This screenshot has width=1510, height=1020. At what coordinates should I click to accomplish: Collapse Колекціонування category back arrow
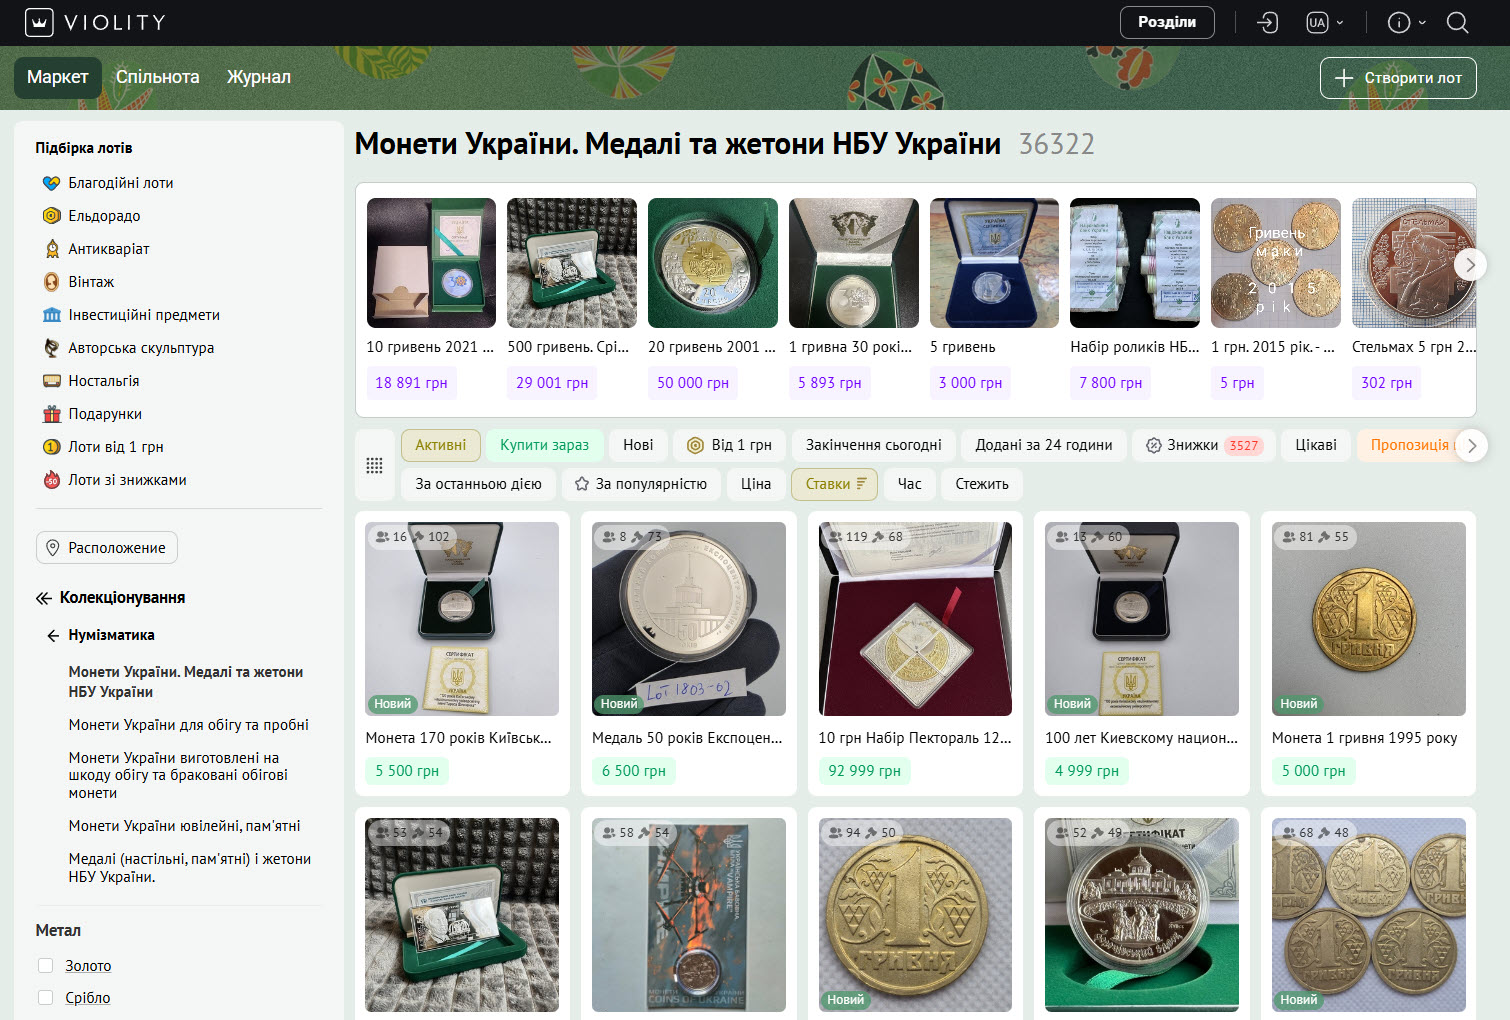[x=43, y=598]
